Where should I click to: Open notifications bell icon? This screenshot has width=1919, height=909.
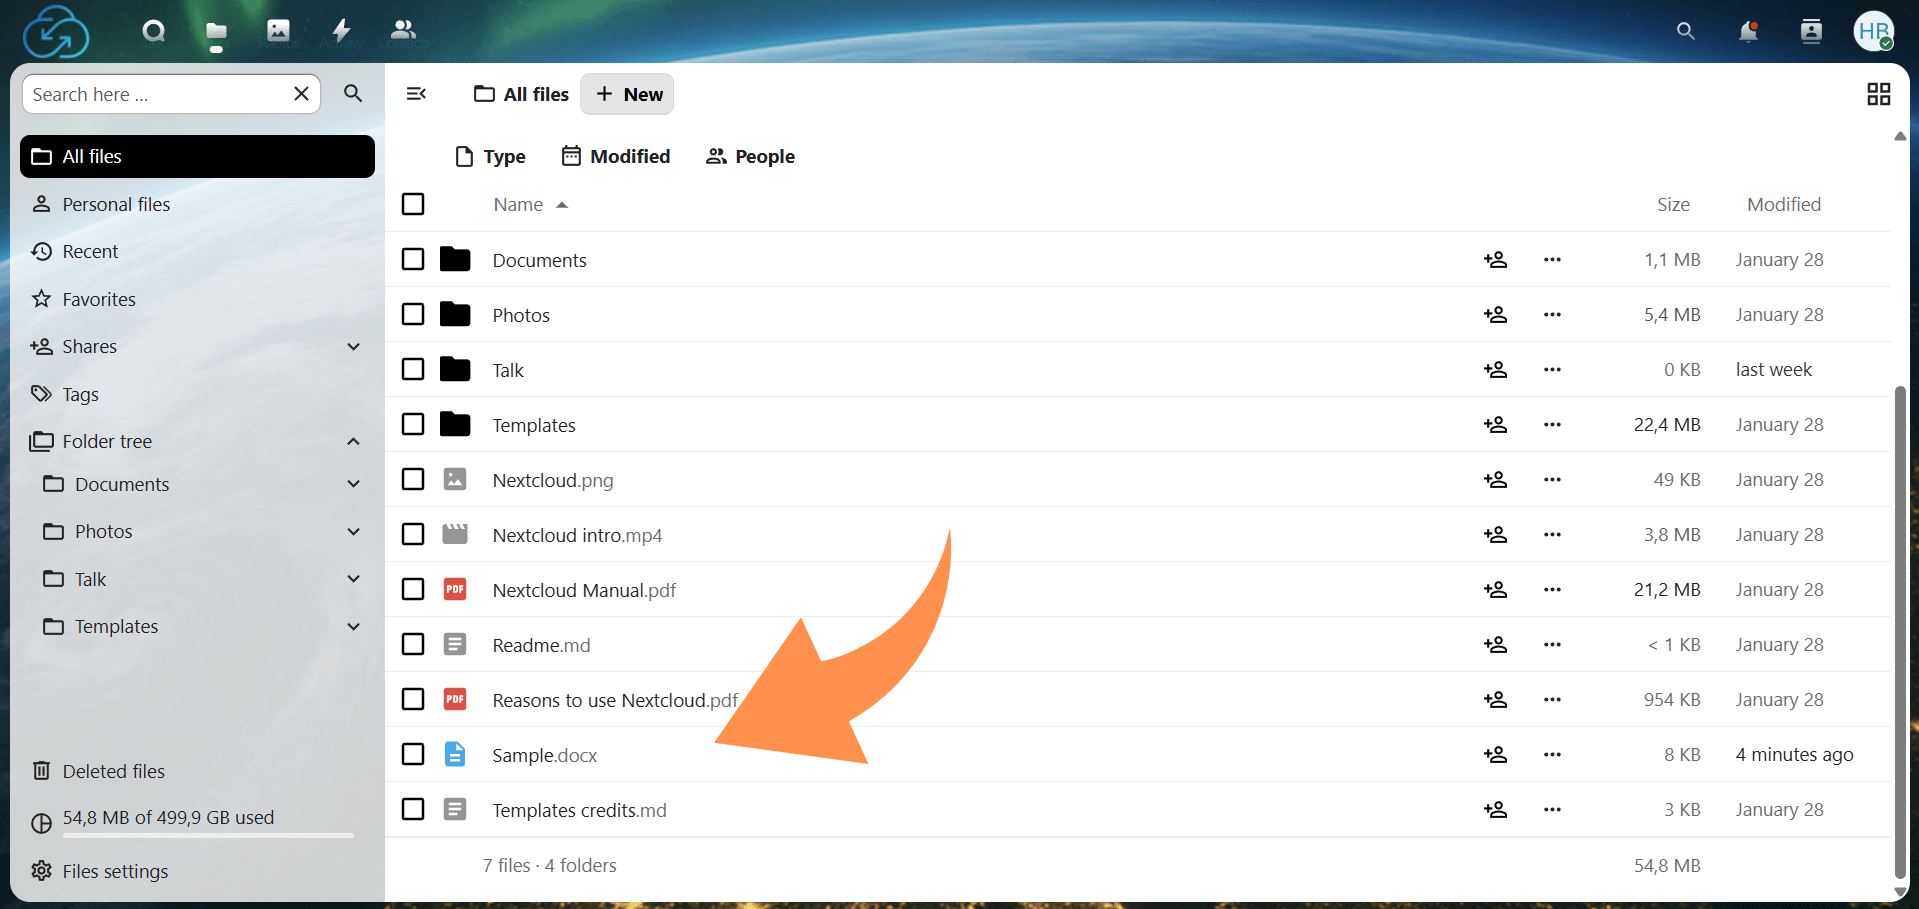[x=1748, y=32]
